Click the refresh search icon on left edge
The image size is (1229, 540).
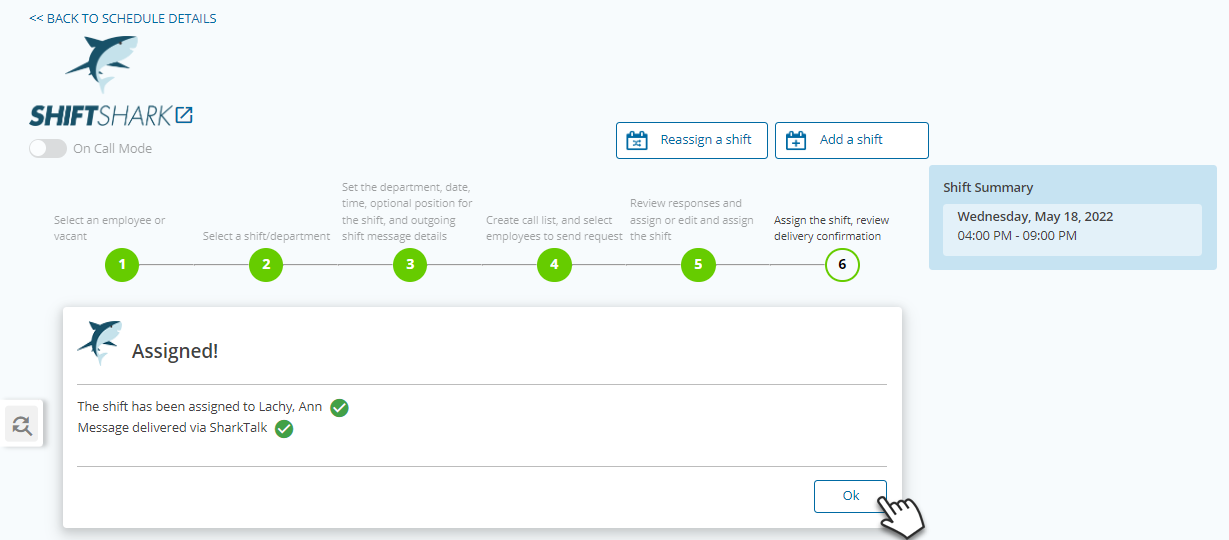click(x=22, y=425)
